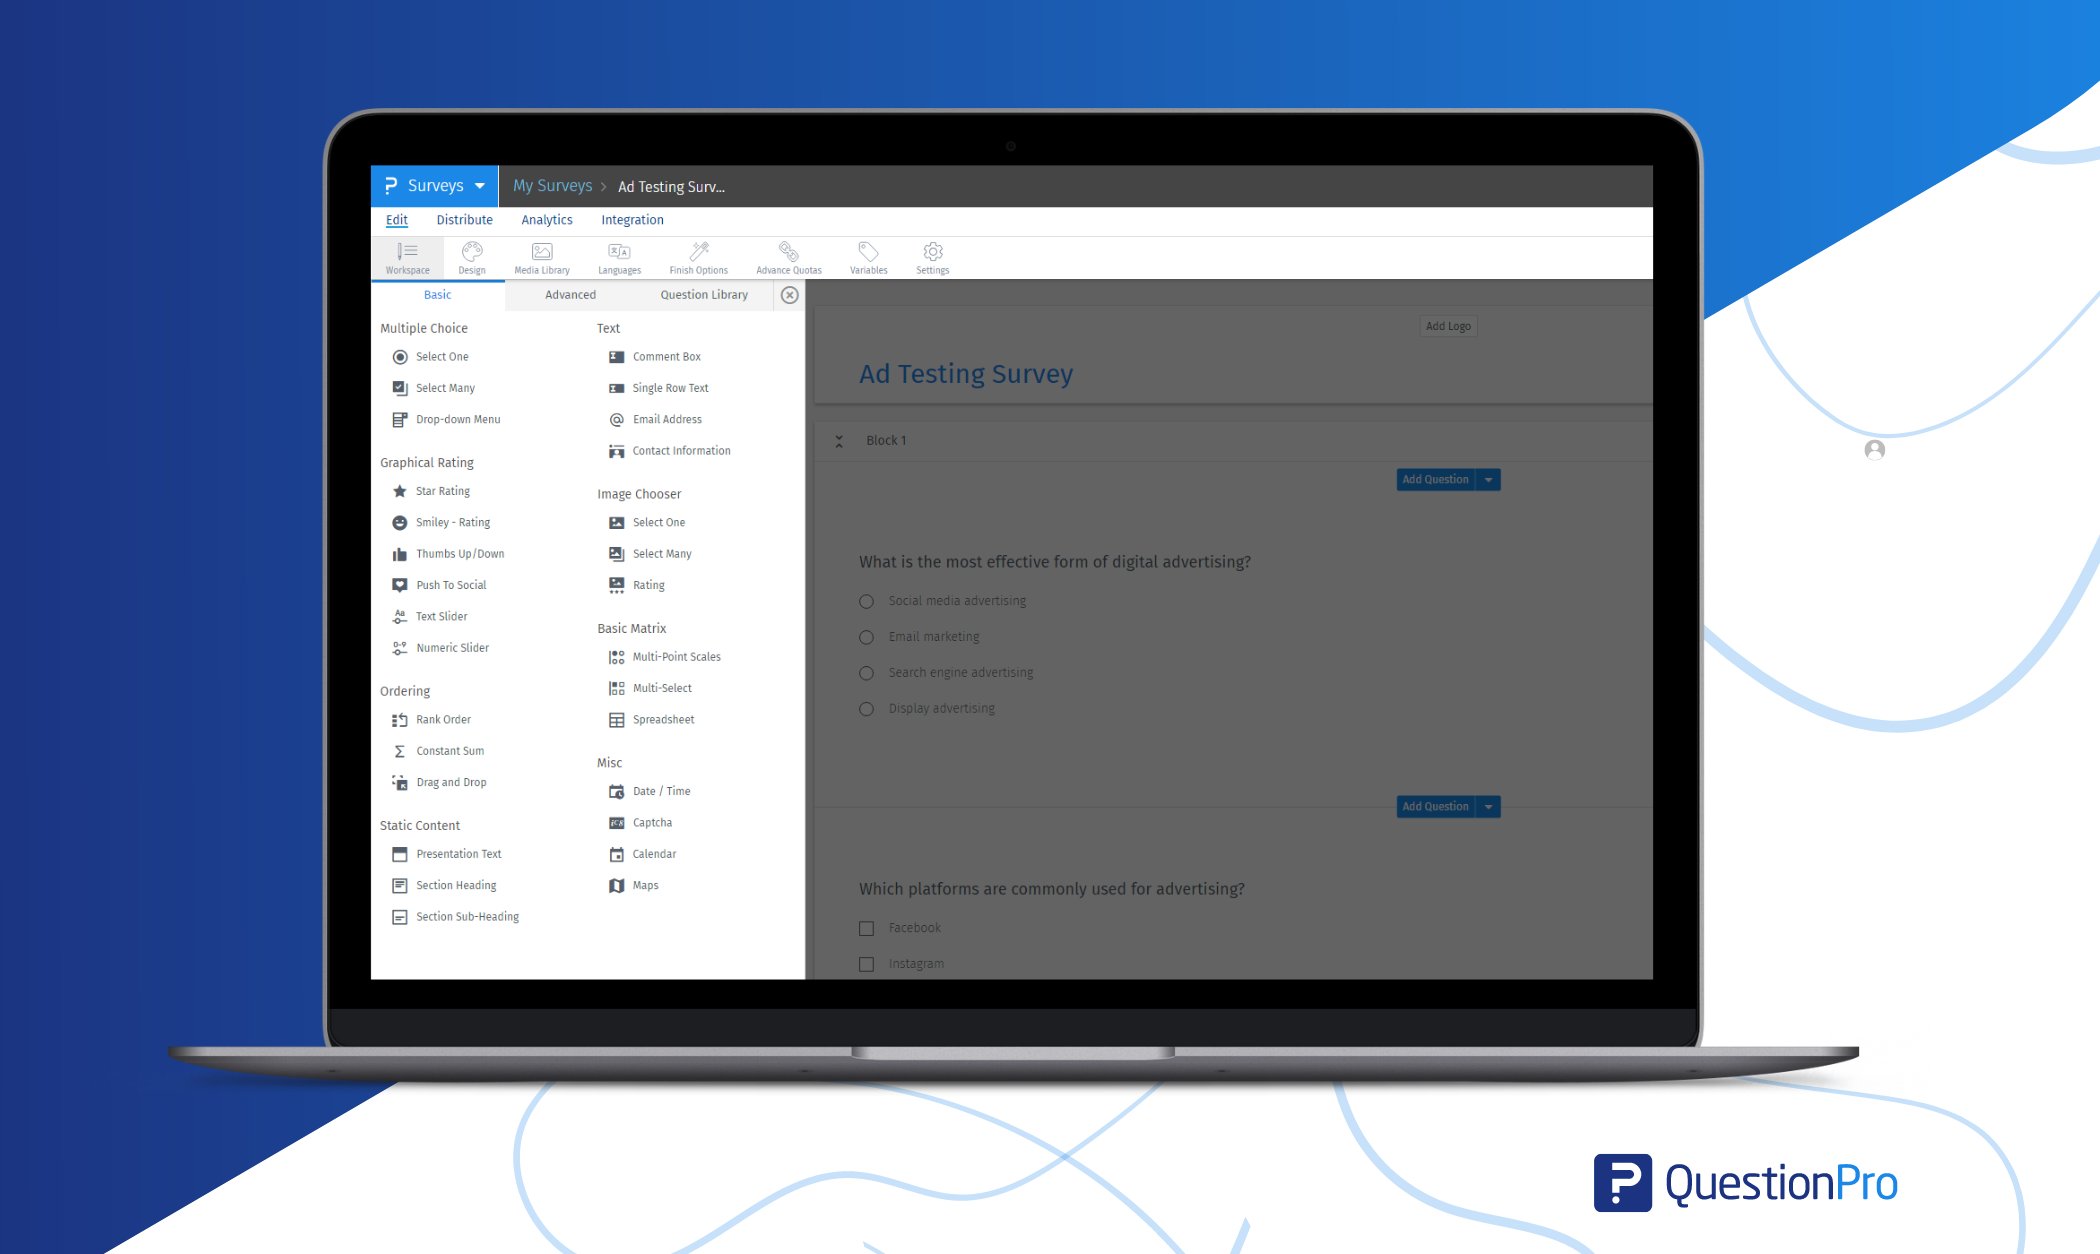Viewport: 2100px width, 1254px height.
Task: Expand the second Add Question dropdown
Action: click(1488, 806)
